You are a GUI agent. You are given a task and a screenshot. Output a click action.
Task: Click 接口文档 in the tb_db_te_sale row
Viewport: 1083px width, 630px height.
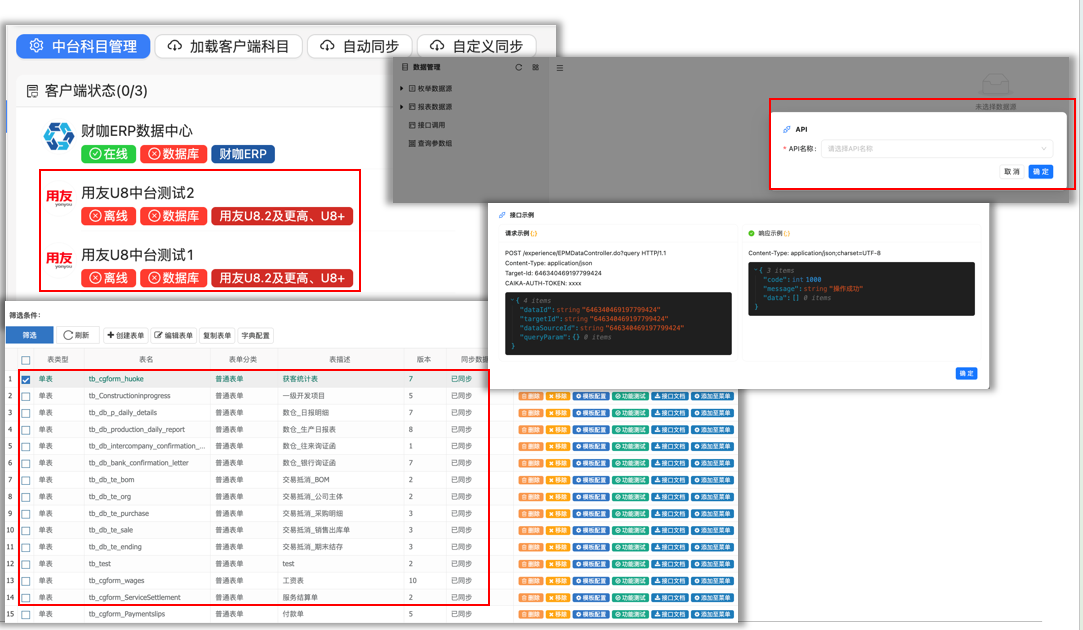[670, 531]
